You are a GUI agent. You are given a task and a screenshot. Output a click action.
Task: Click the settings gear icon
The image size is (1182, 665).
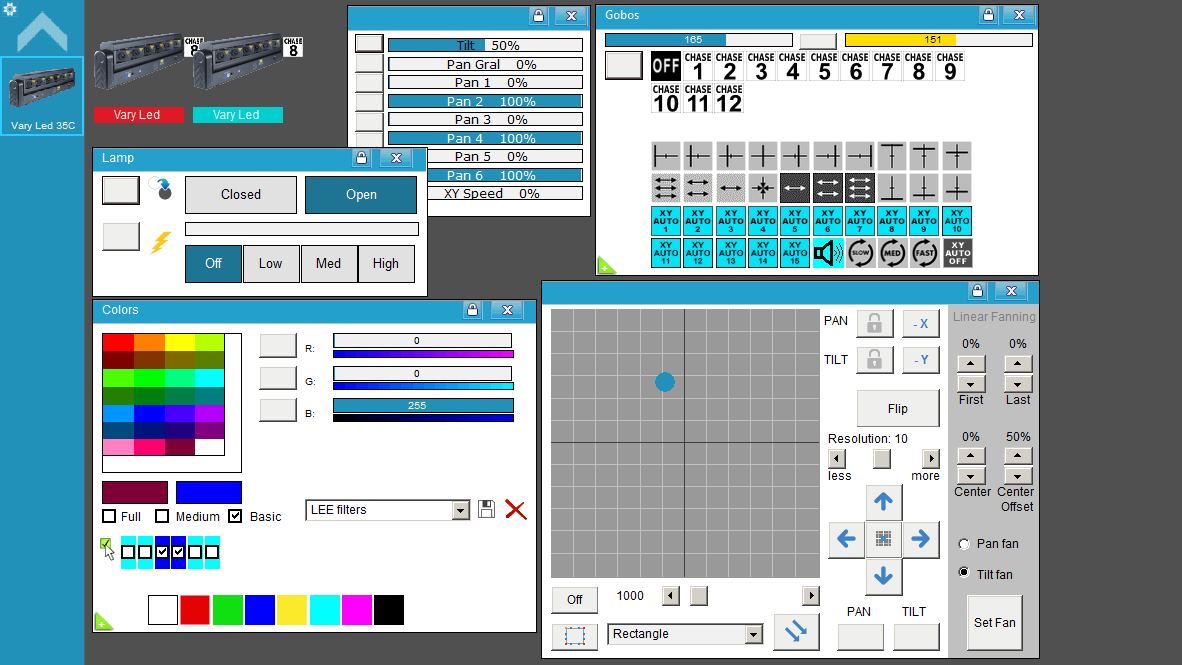pos(10,9)
